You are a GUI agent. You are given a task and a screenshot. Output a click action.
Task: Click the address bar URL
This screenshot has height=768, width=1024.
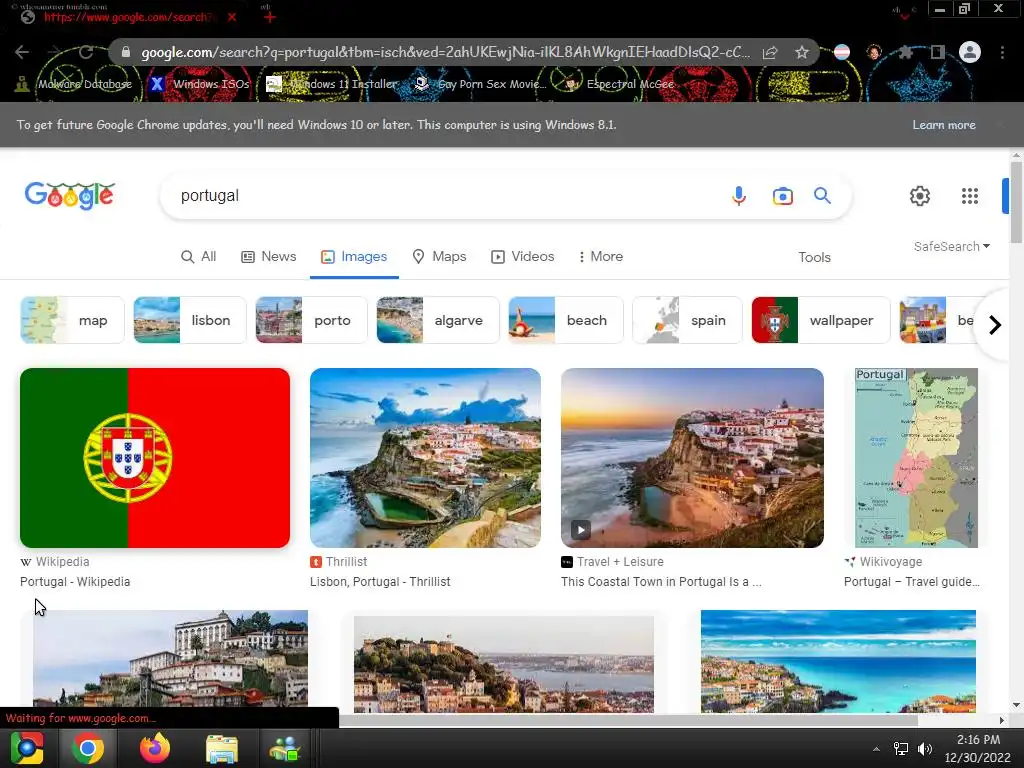point(445,52)
